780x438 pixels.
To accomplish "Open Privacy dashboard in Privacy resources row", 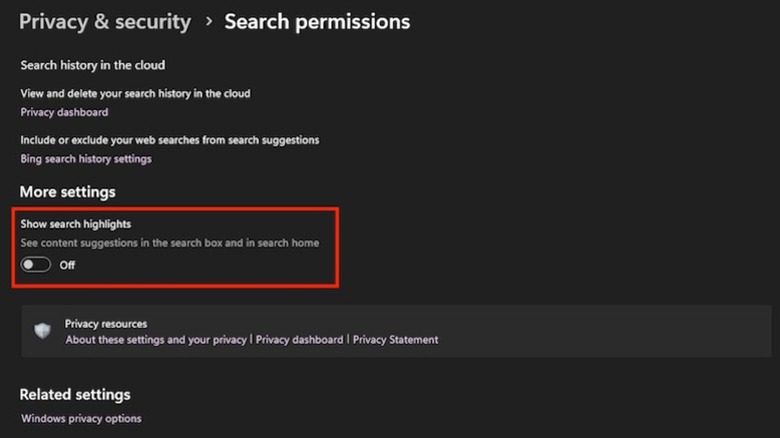I will click(x=299, y=340).
